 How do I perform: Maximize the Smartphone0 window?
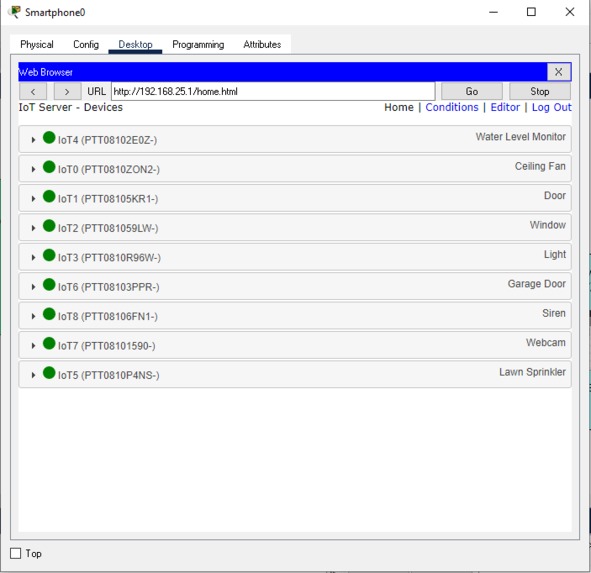click(x=531, y=12)
